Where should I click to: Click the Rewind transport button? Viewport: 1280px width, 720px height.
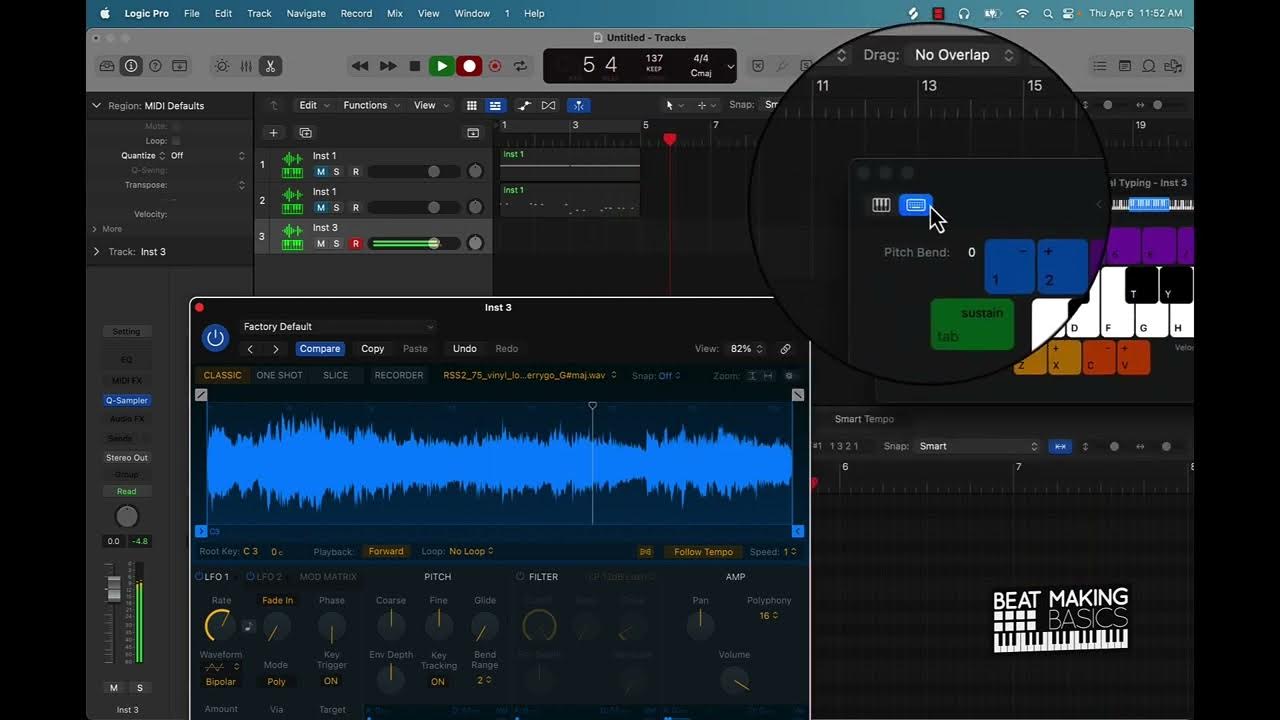360,66
